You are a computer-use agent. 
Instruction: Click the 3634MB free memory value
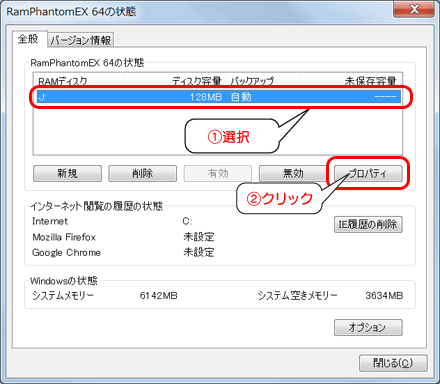(x=384, y=296)
